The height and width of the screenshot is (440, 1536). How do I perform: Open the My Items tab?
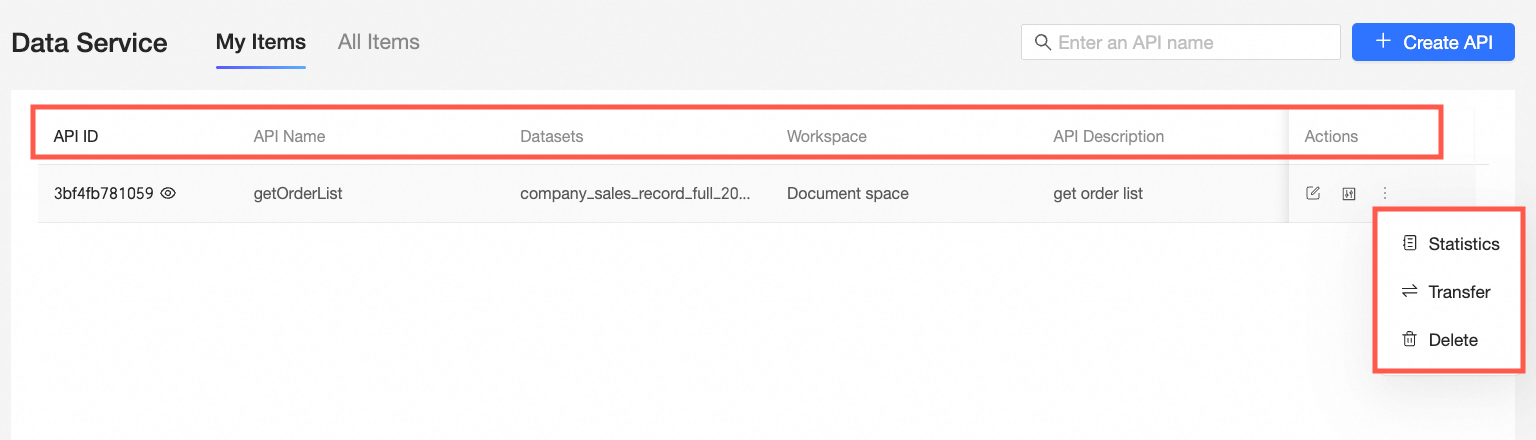tap(260, 42)
